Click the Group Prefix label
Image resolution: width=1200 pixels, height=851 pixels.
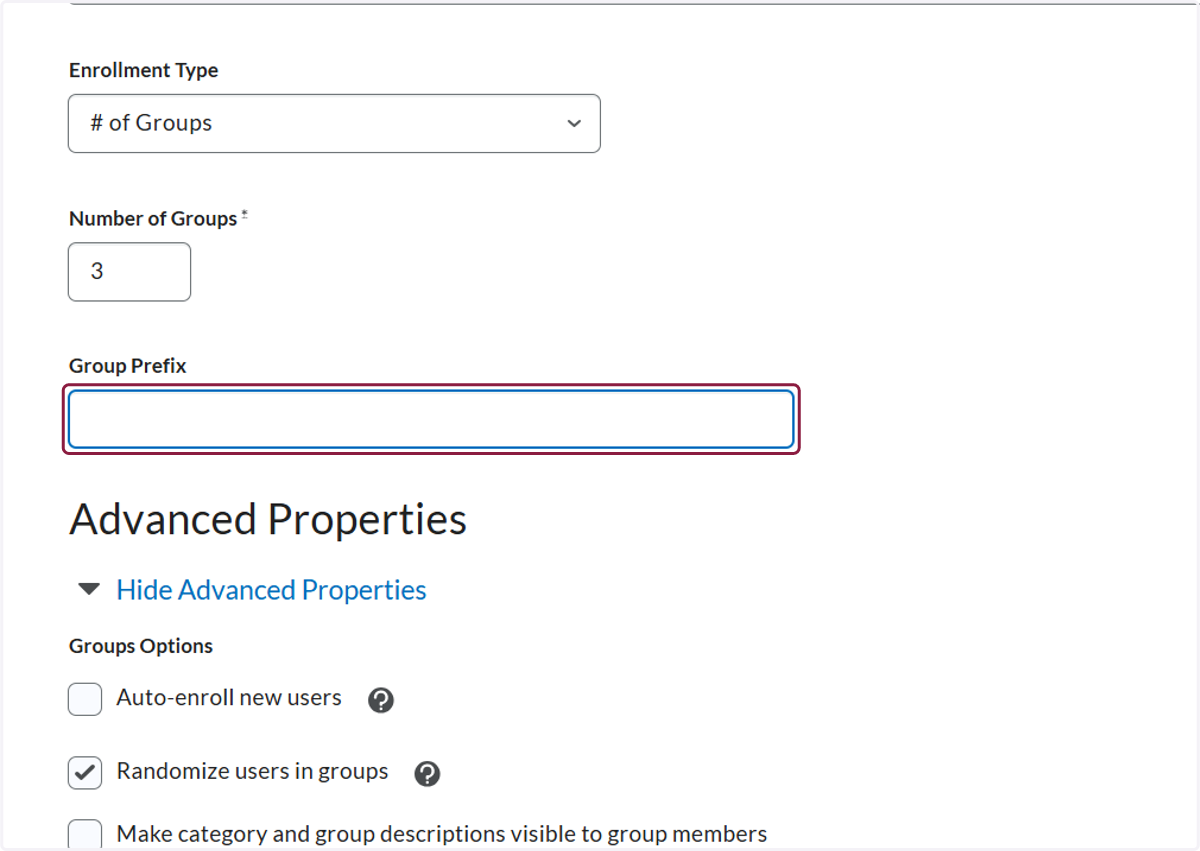(128, 366)
